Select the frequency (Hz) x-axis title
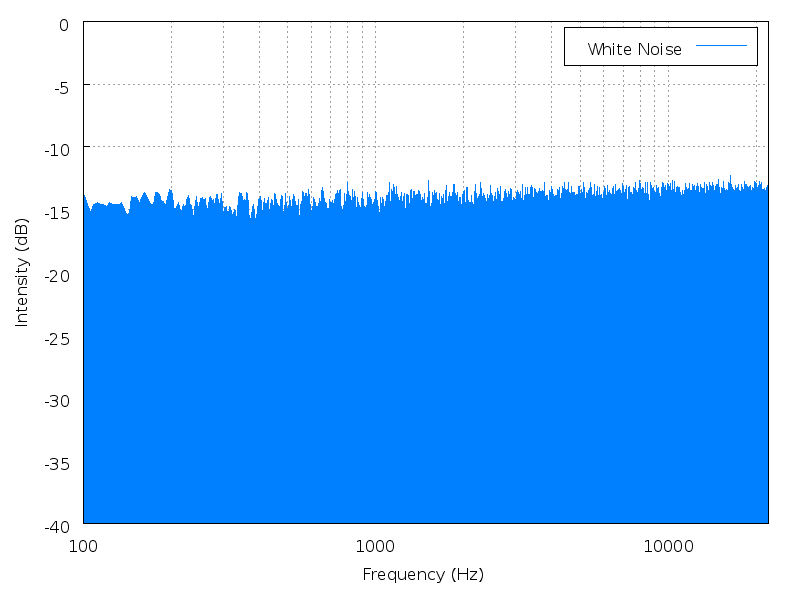 pos(427,574)
